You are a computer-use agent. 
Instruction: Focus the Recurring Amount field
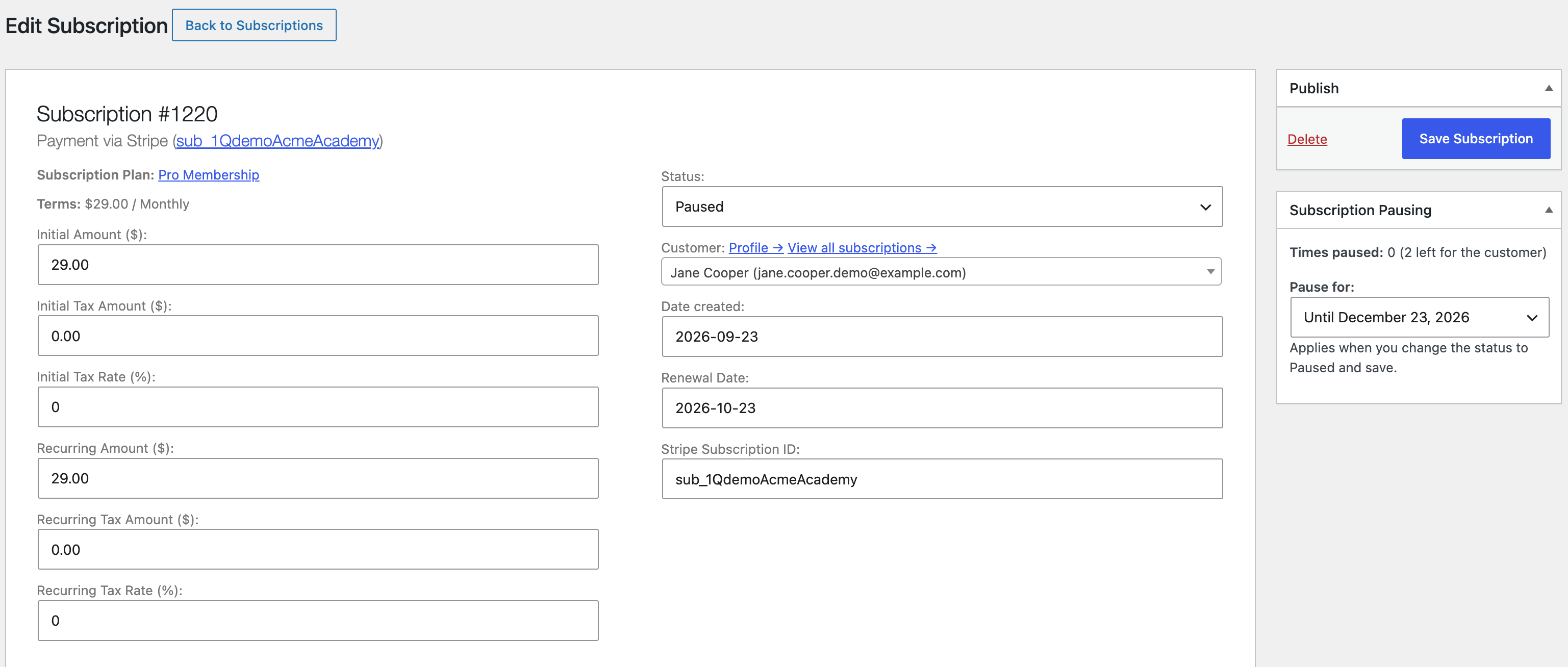pos(318,478)
